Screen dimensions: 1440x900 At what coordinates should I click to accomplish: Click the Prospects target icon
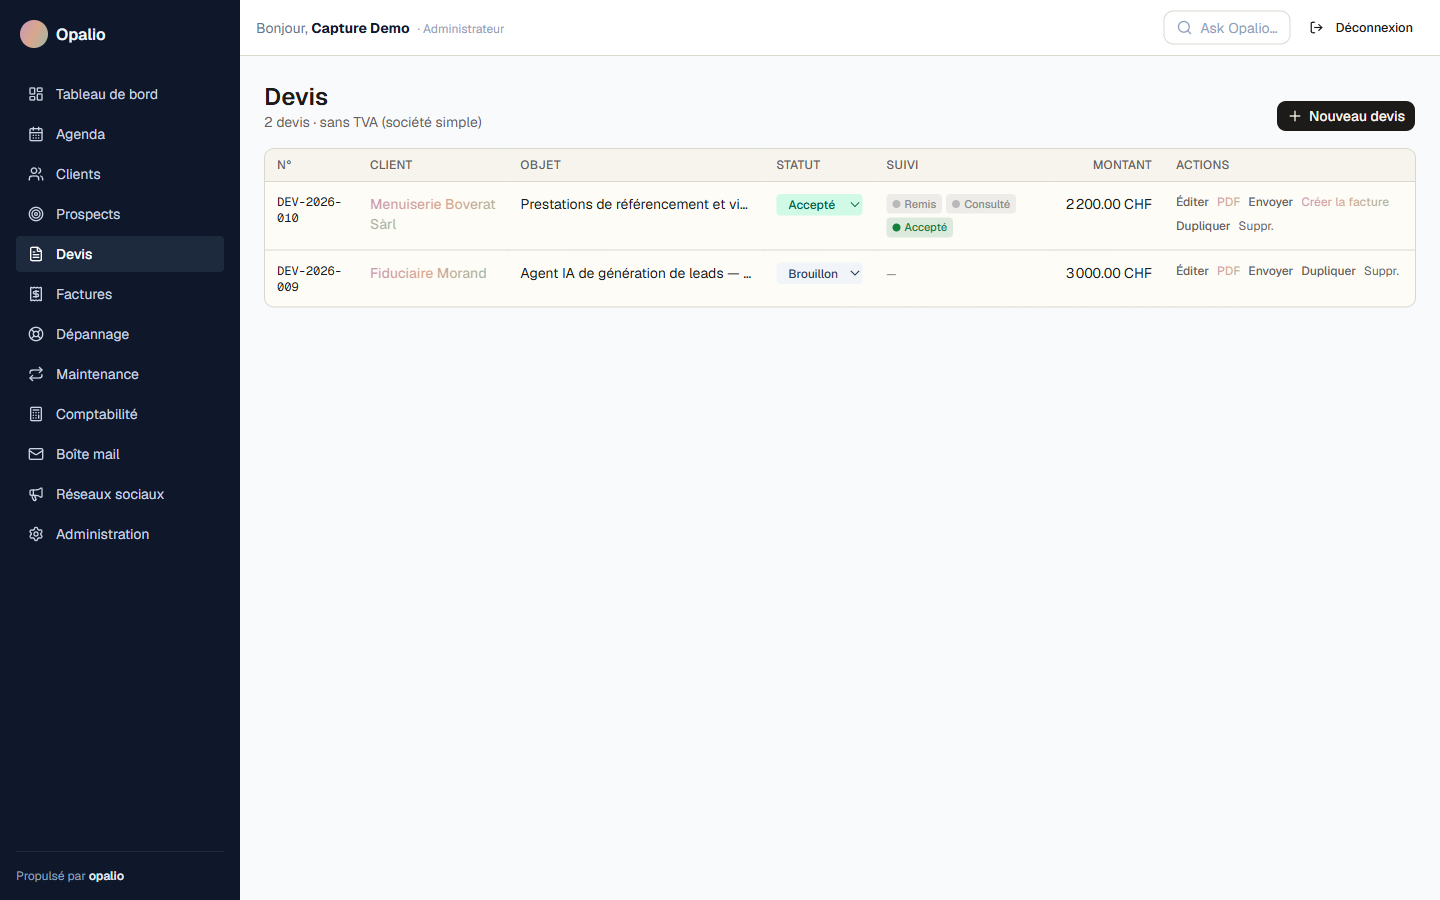click(x=36, y=214)
